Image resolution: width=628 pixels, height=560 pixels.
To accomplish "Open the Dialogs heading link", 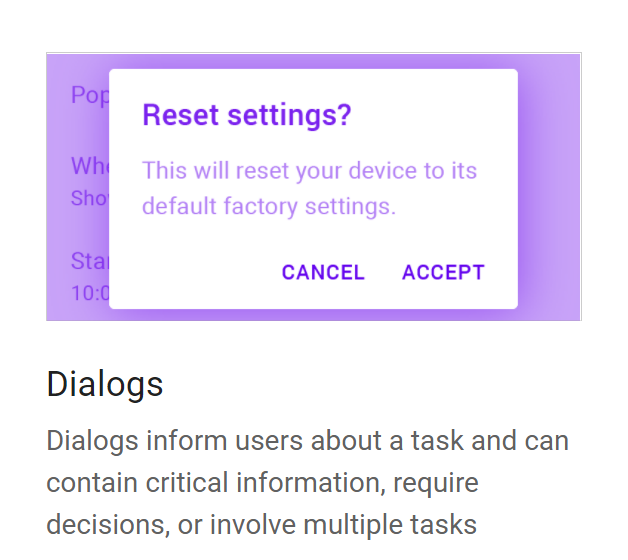I will [105, 385].
